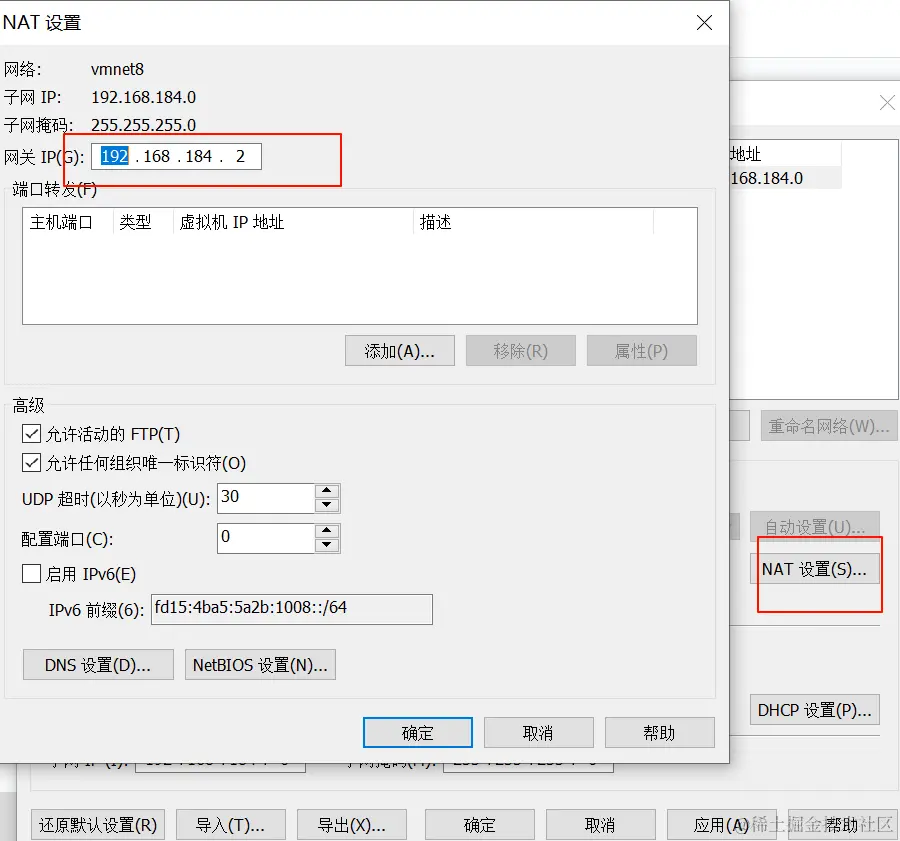Click 确定 in the background editor window
This screenshot has height=841, width=900.
(480, 825)
